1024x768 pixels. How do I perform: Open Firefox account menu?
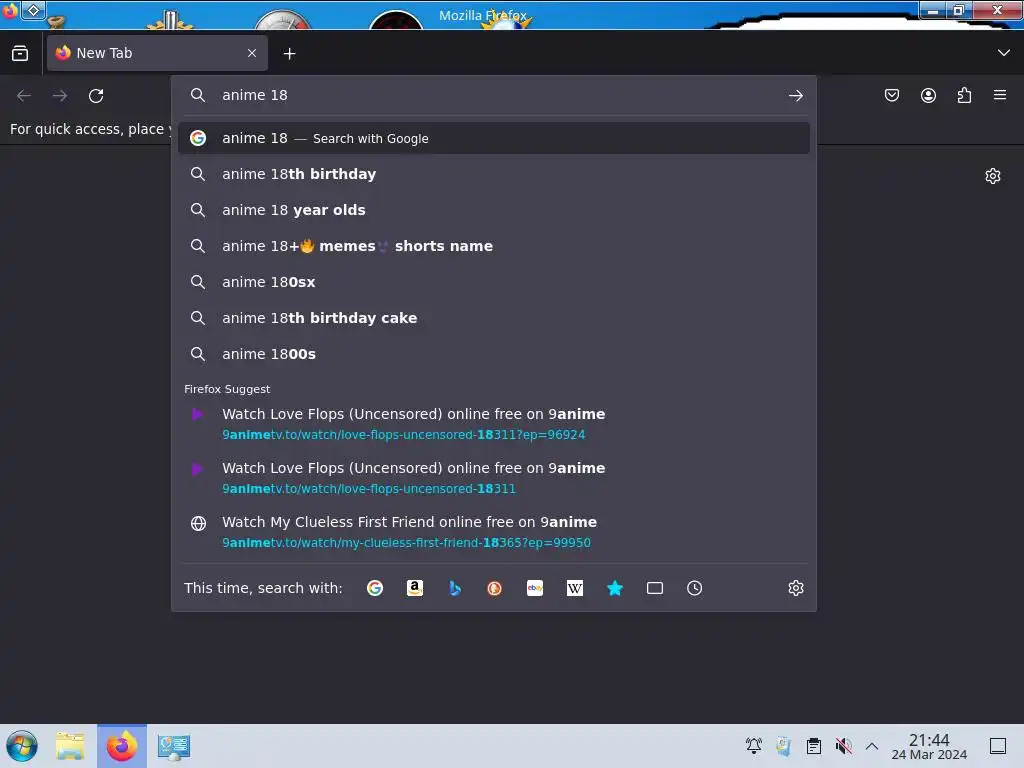click(x=928, y=95)
